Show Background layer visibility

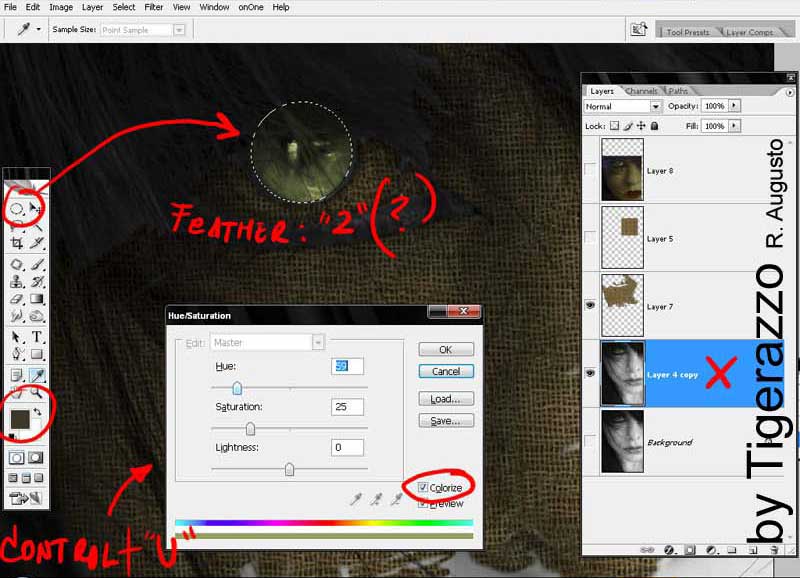point(590,441)
